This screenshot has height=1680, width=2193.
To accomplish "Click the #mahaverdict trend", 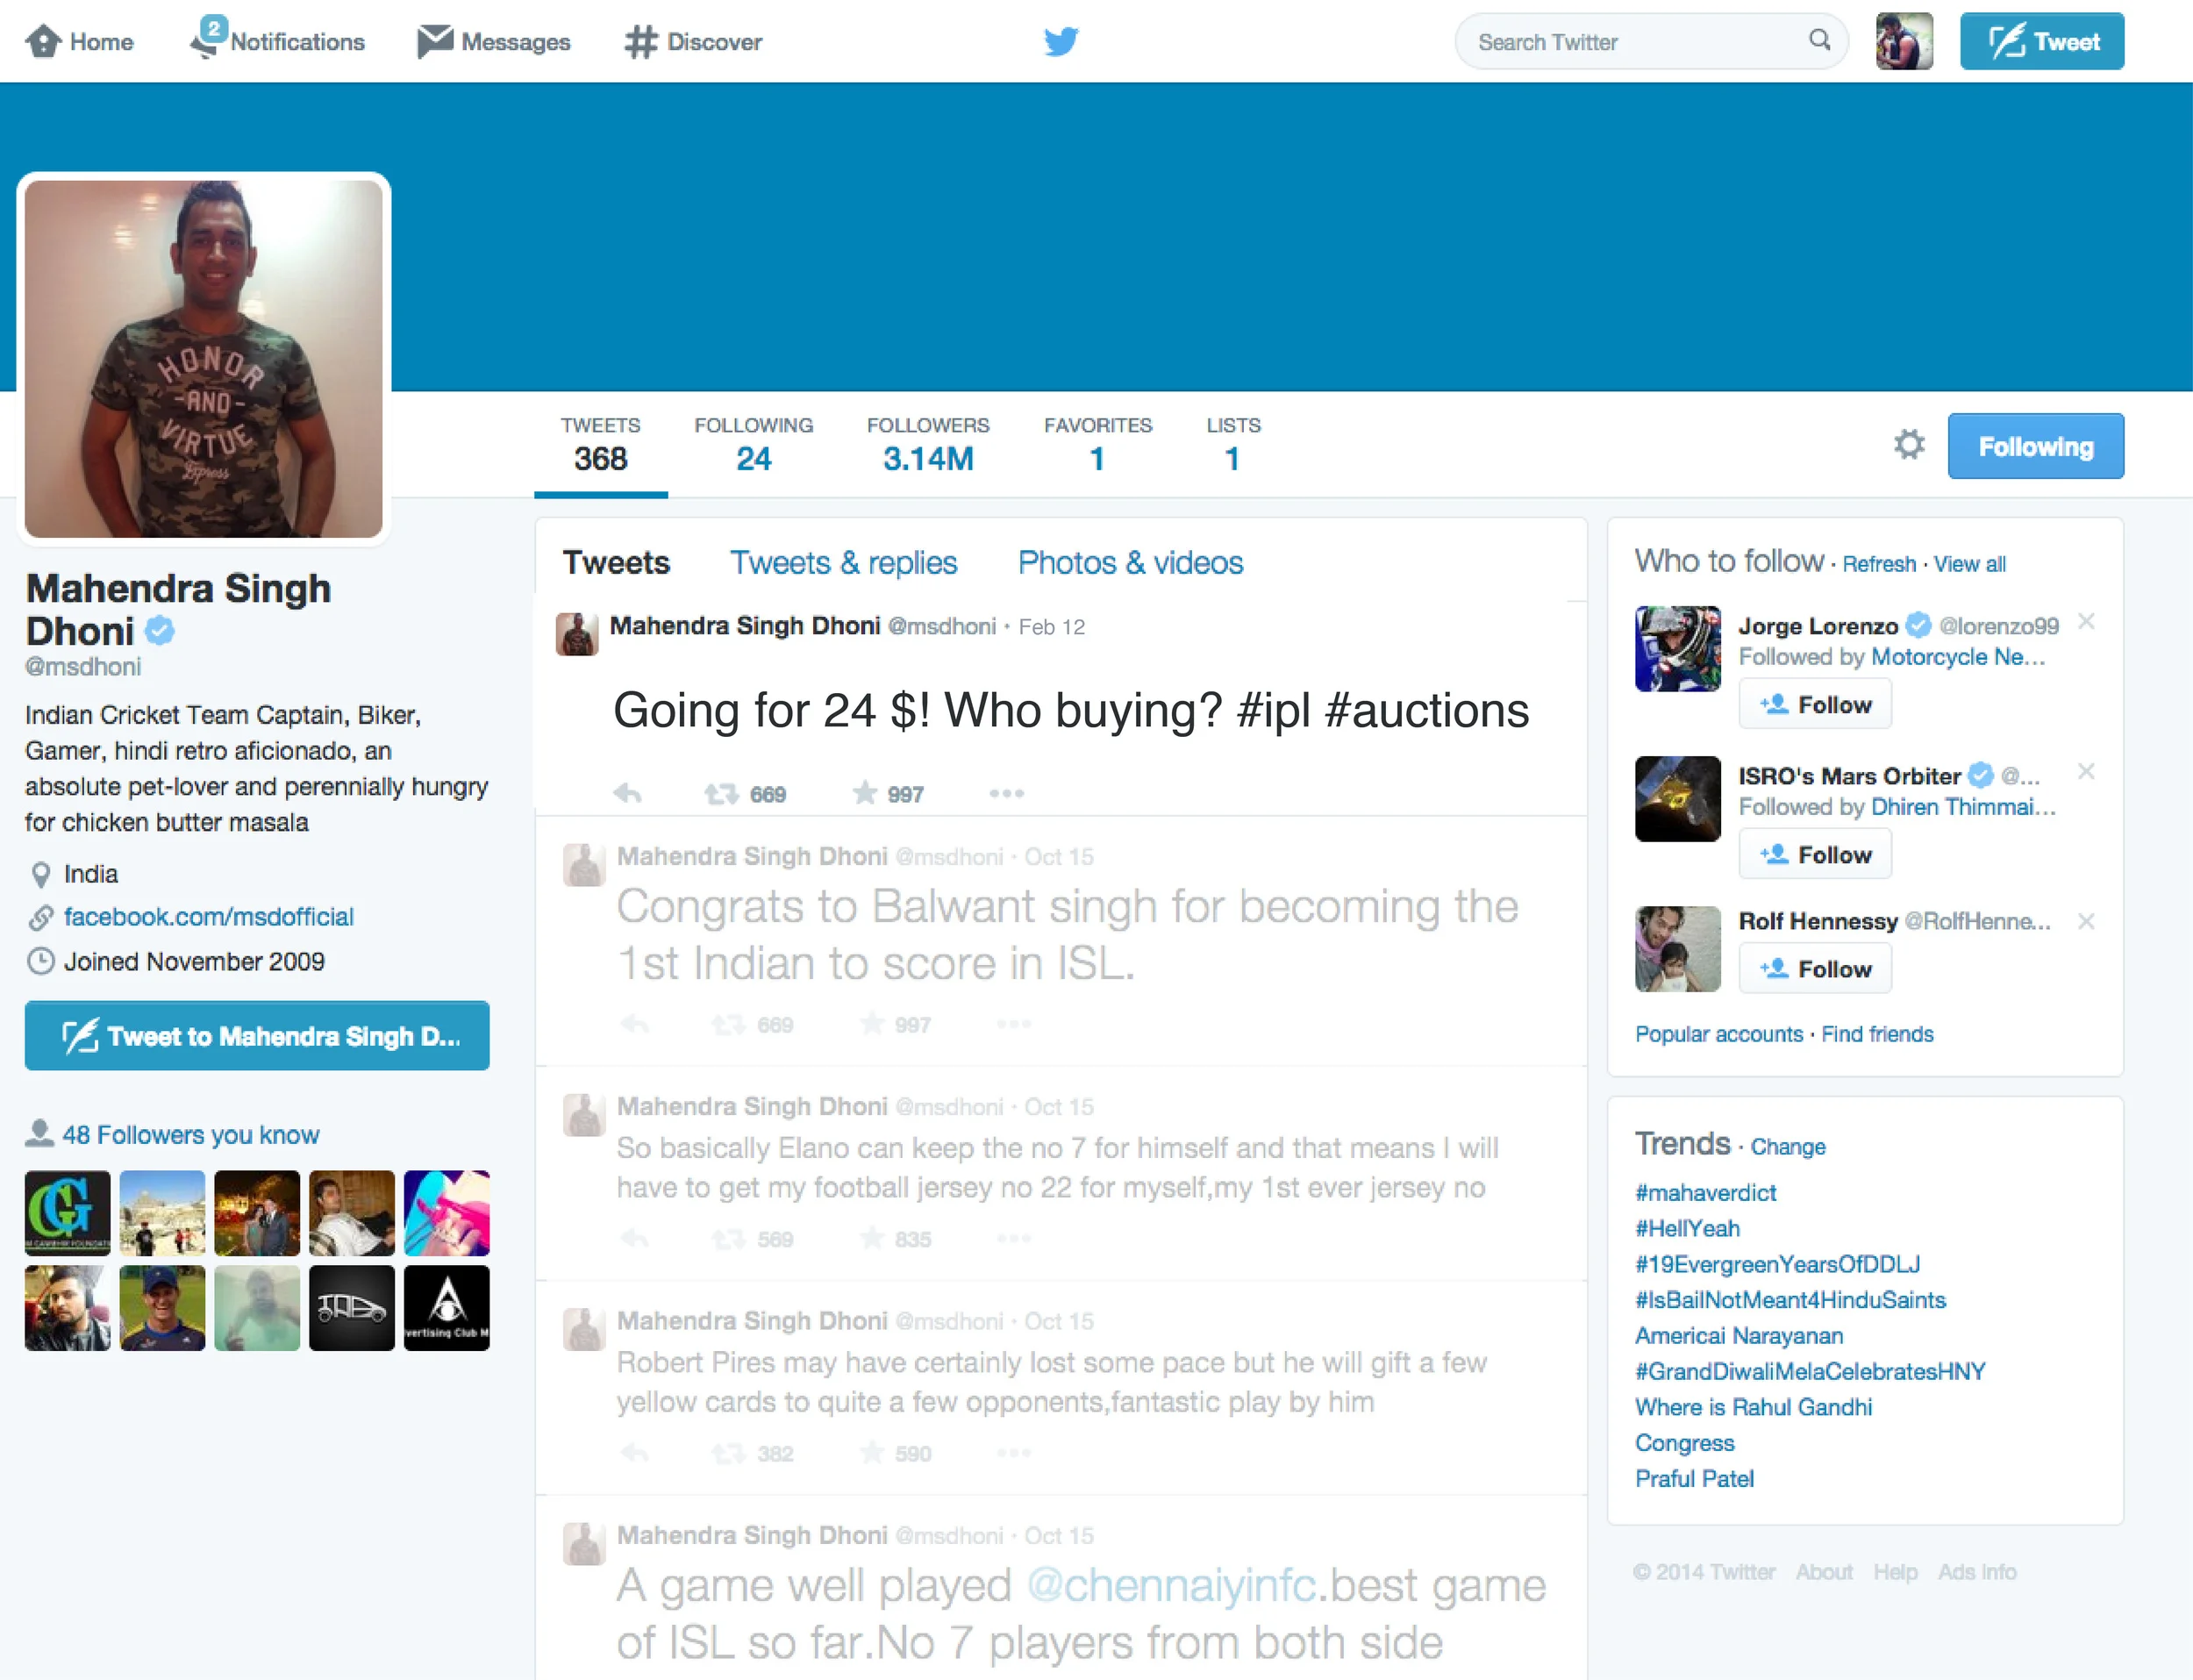I will pyautogui.click(x=1705, y=1193).
